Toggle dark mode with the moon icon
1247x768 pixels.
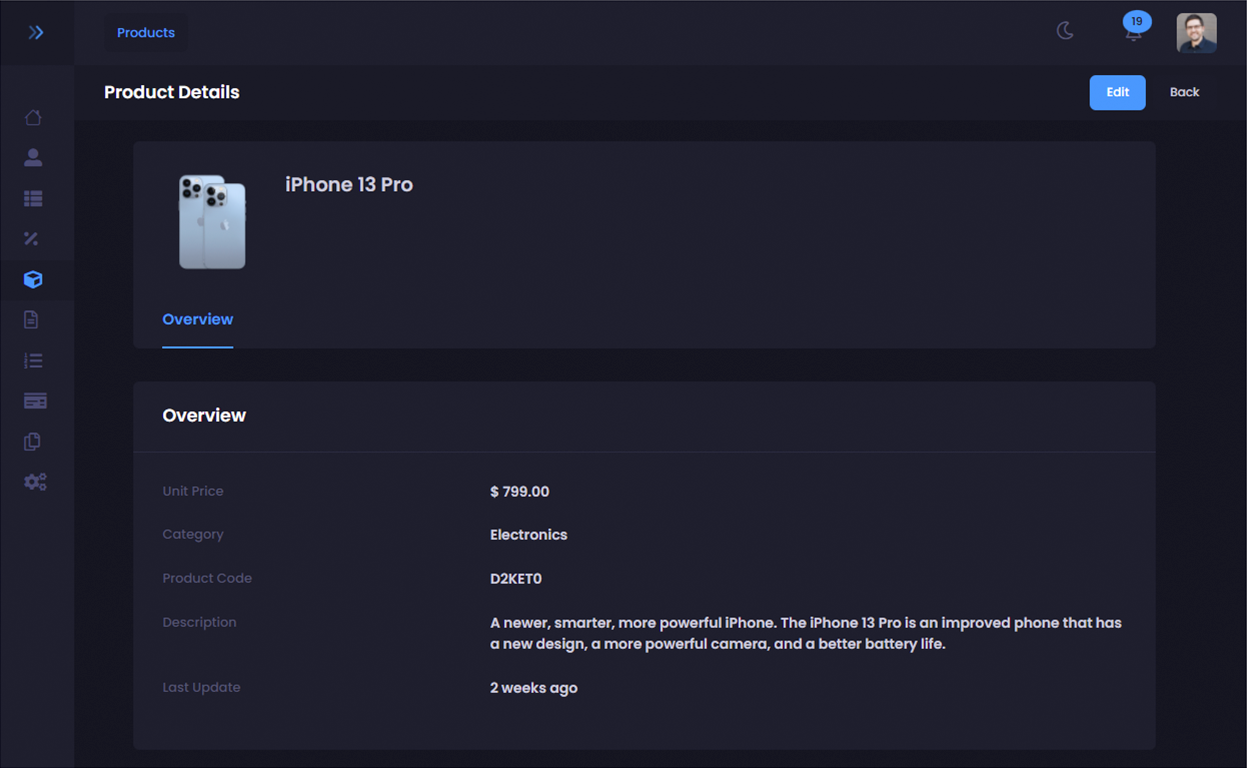(1065, 31)
